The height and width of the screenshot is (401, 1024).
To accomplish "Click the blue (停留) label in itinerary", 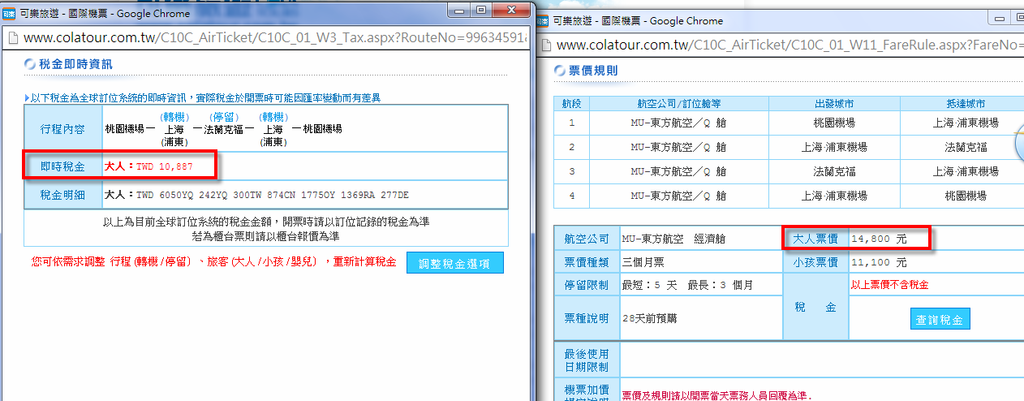I will coord(224,116).
